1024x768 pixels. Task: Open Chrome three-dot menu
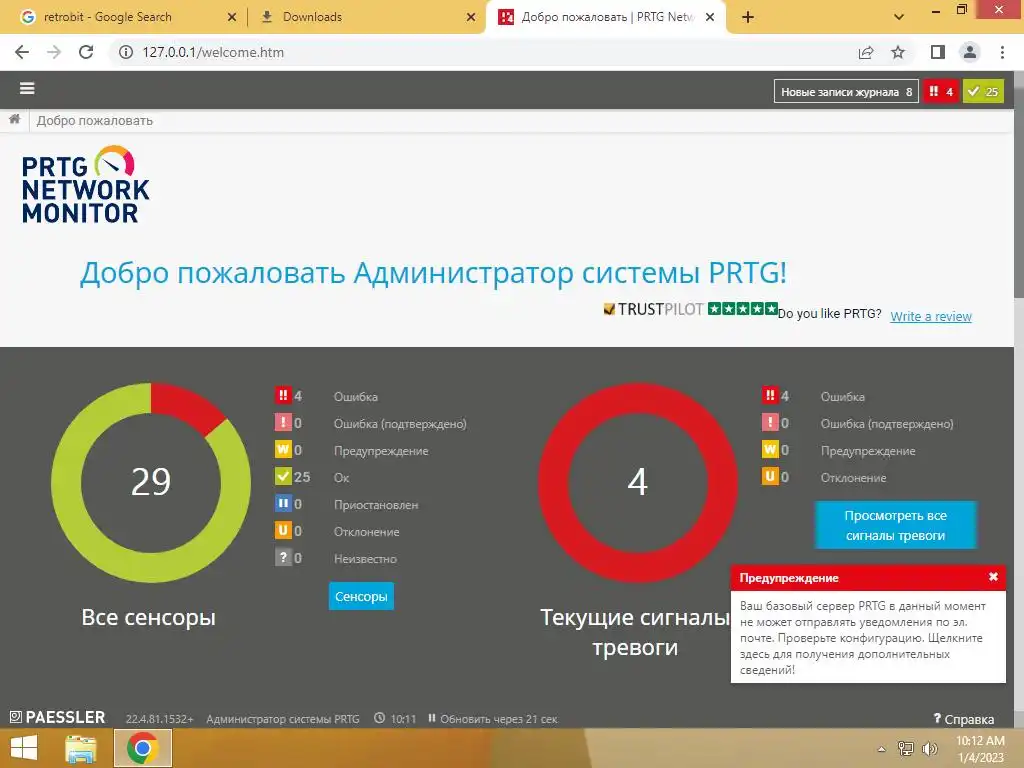point(1002,52)
